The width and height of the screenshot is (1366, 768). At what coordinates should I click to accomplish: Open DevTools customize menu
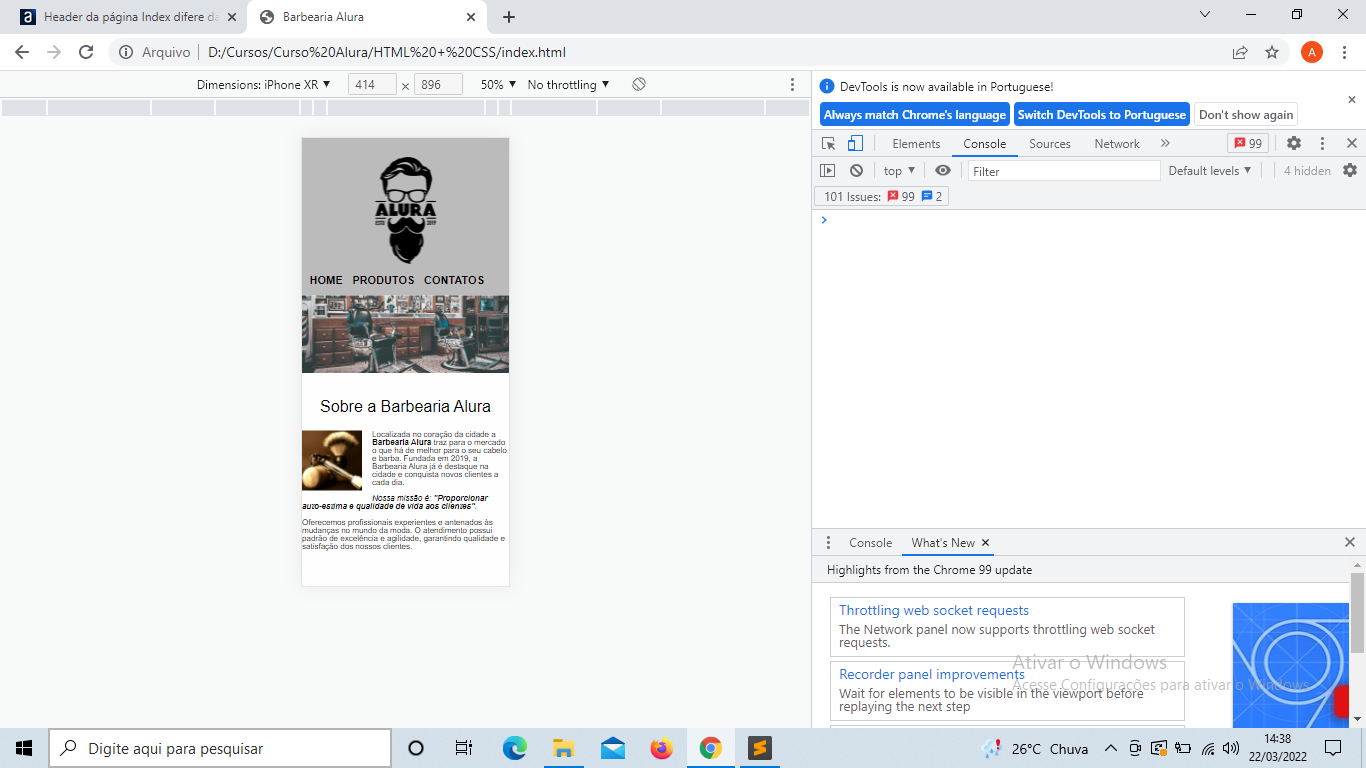[x=1322, y=143]
